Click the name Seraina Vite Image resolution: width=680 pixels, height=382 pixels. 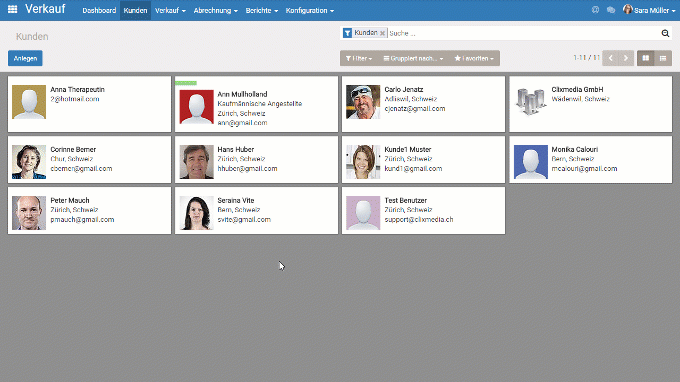click(x=235, y=200)
